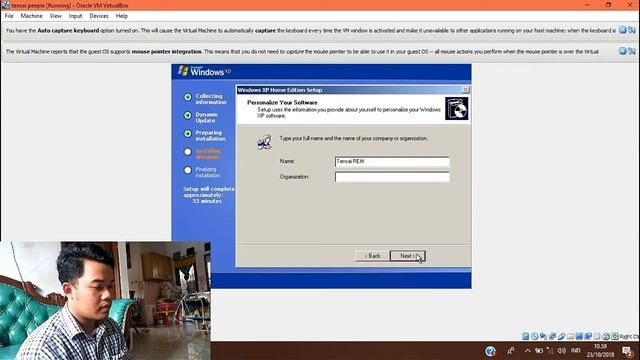Click the optical disk status icon
Screen dimensions: 640x360
pyautogui.click(x=535, y=336)
